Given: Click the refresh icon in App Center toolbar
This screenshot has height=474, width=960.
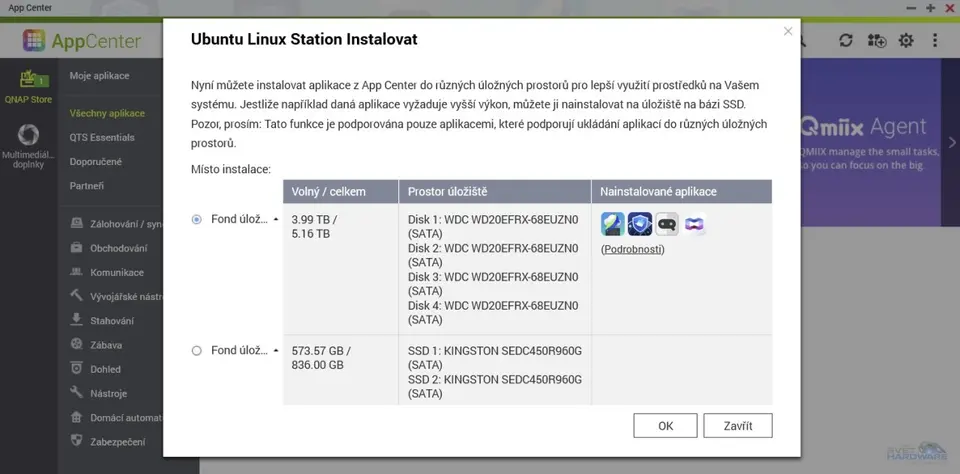Looking at the screenshot, I should [846, 41].
